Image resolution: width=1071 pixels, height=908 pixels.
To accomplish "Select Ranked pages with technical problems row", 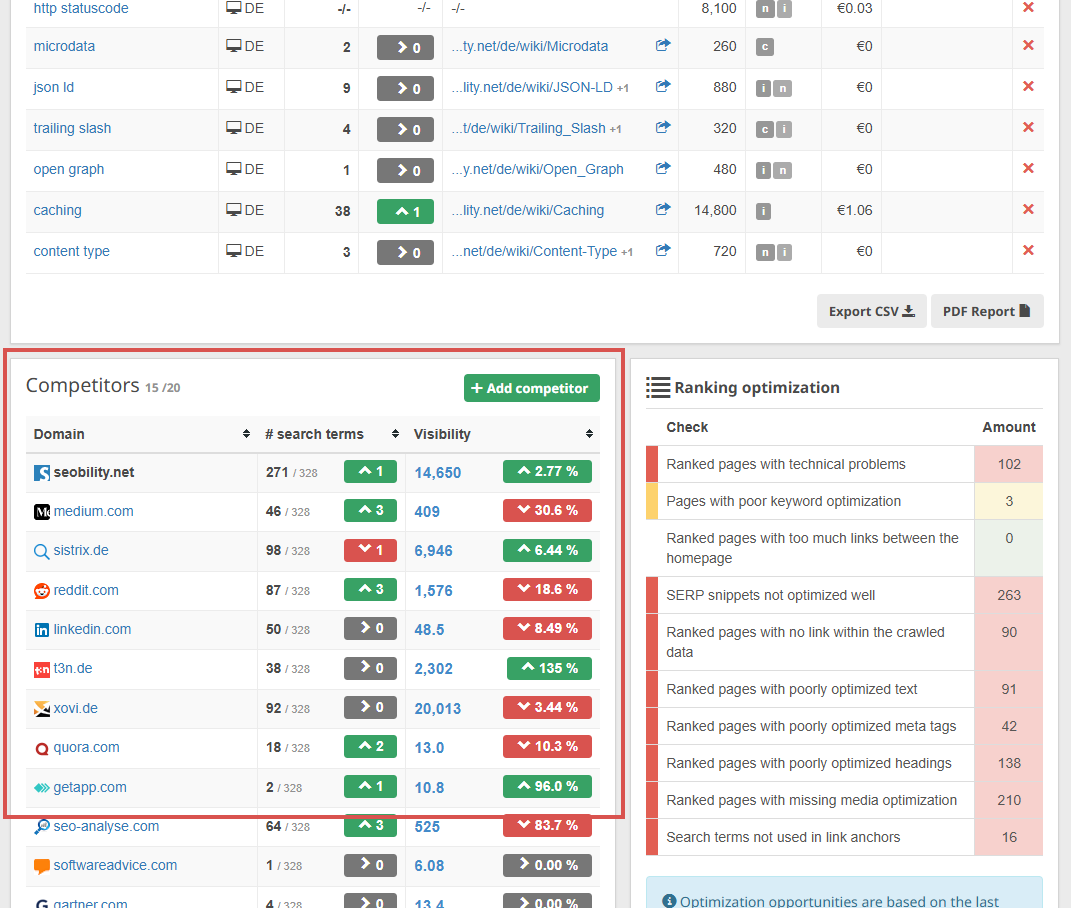I will coord(844,465).
